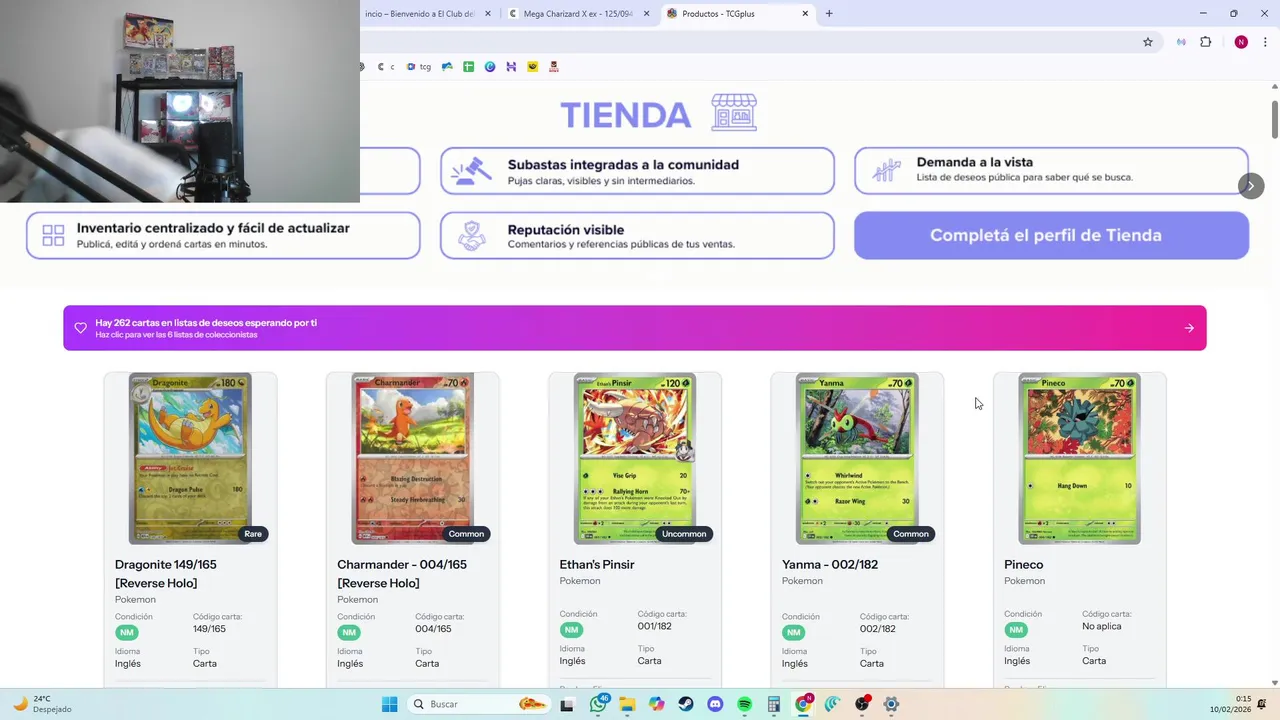Click card code 149/165 under Dragonite
Viewport: 1280px width, 720px height.
click(x=209, y=629)
